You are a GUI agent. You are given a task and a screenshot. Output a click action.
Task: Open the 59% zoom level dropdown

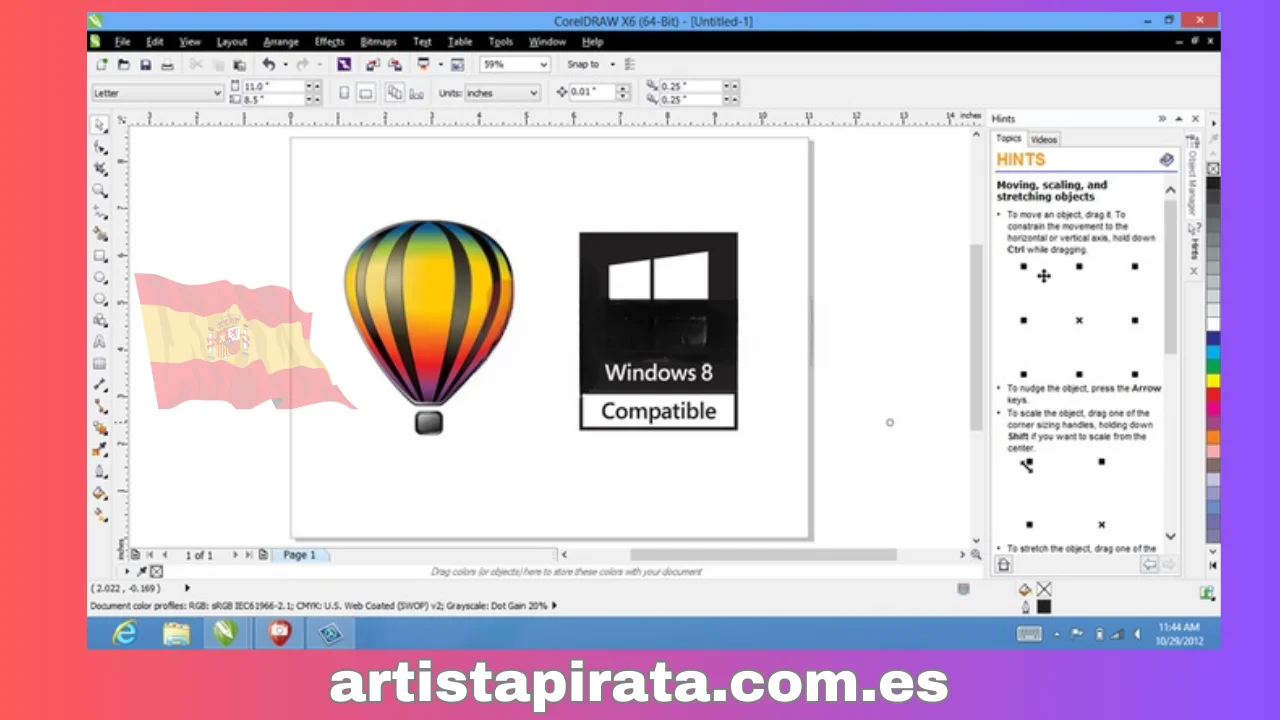(515, 64)
